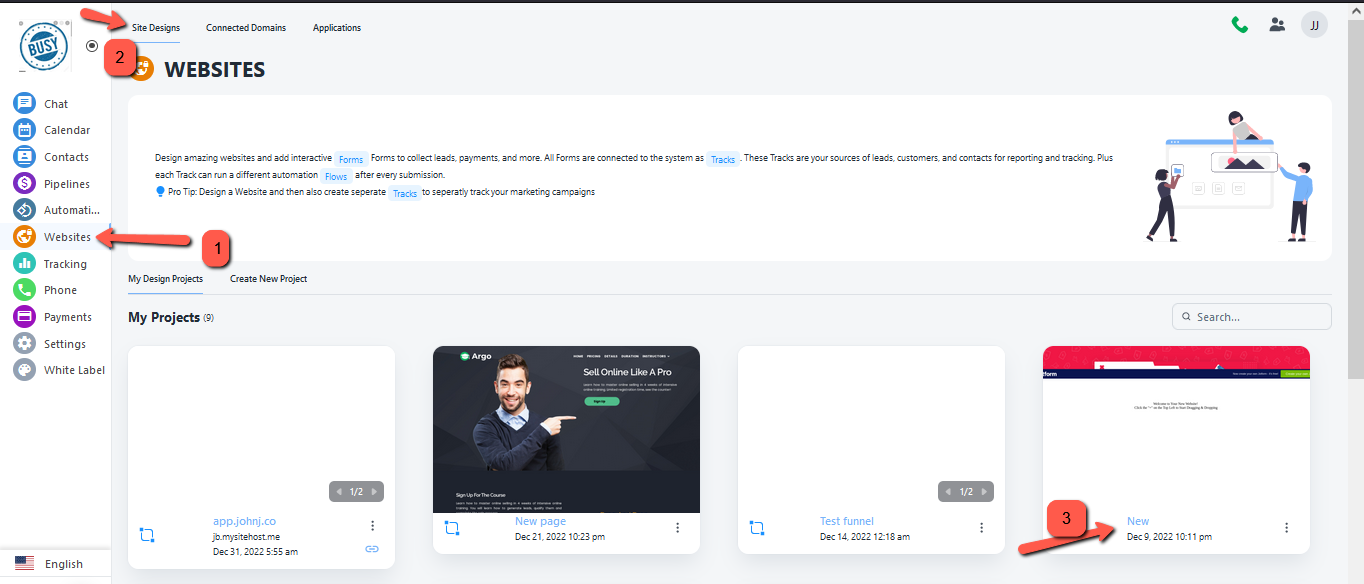The image size is (1364, 584).
Task: Open the Applications tab
Action: click(x=337, y=28)
